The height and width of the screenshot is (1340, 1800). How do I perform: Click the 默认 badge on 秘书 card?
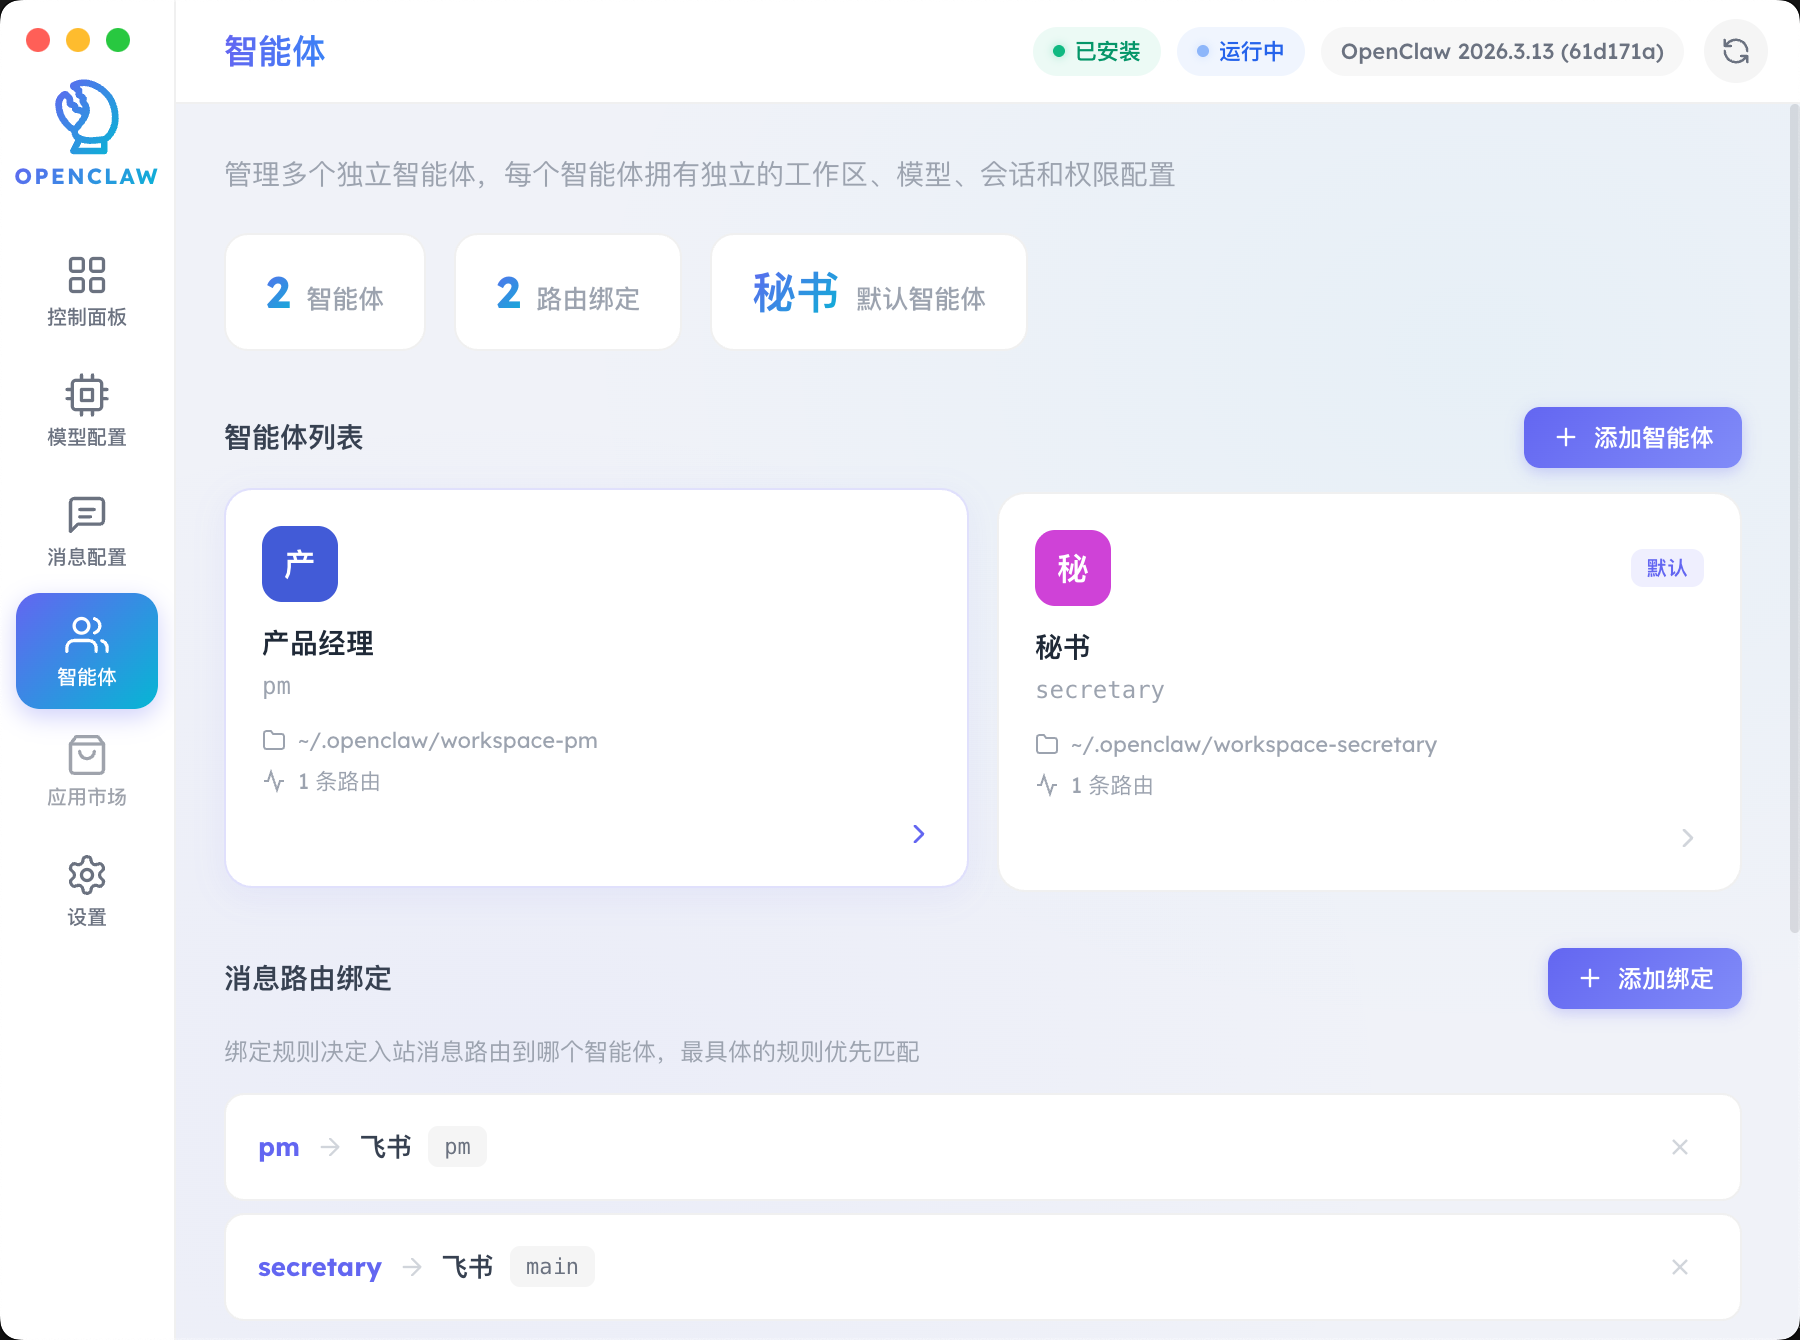[x=1666, y=567]
